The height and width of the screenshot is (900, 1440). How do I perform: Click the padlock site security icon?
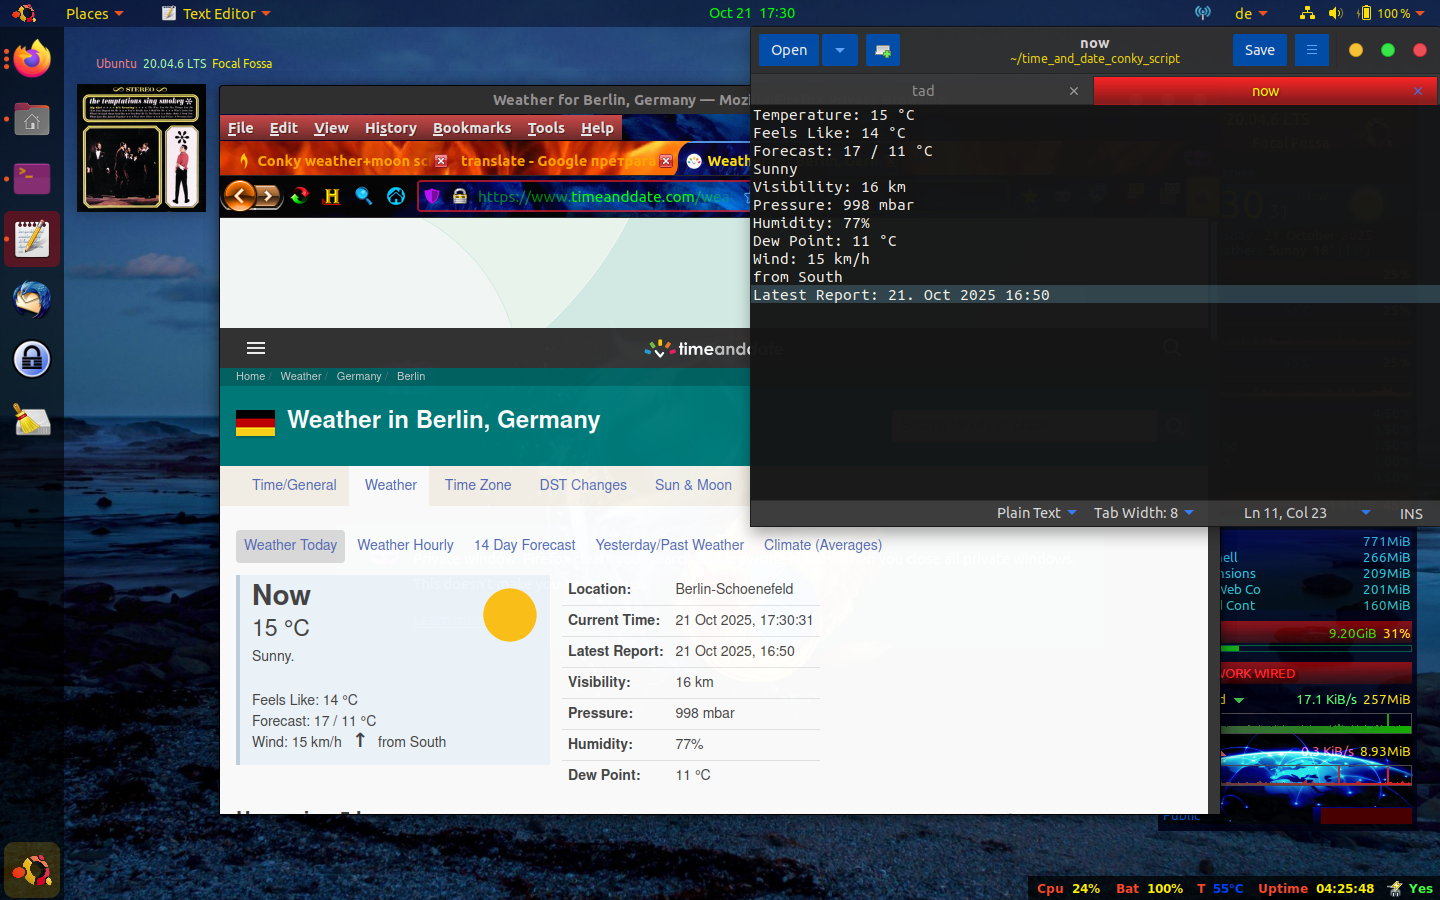click(x=460, y=196)
